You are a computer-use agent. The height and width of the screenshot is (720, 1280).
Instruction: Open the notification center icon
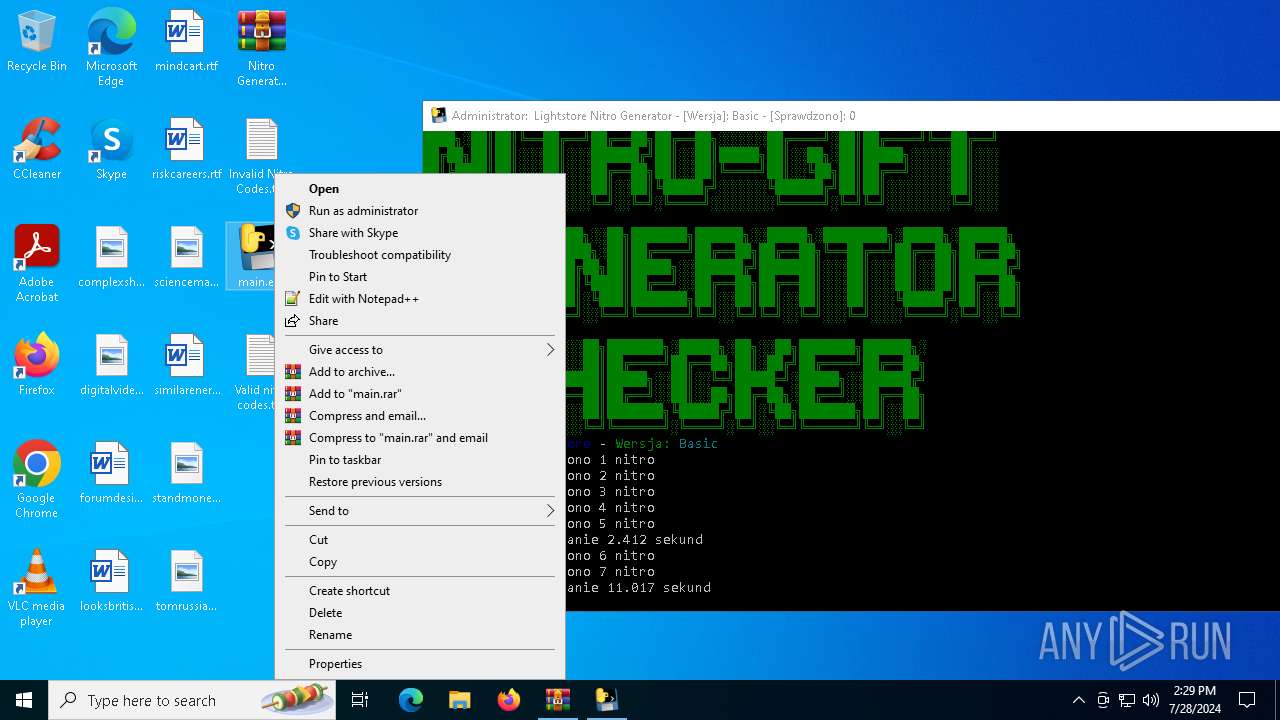tap(1247, 700)
